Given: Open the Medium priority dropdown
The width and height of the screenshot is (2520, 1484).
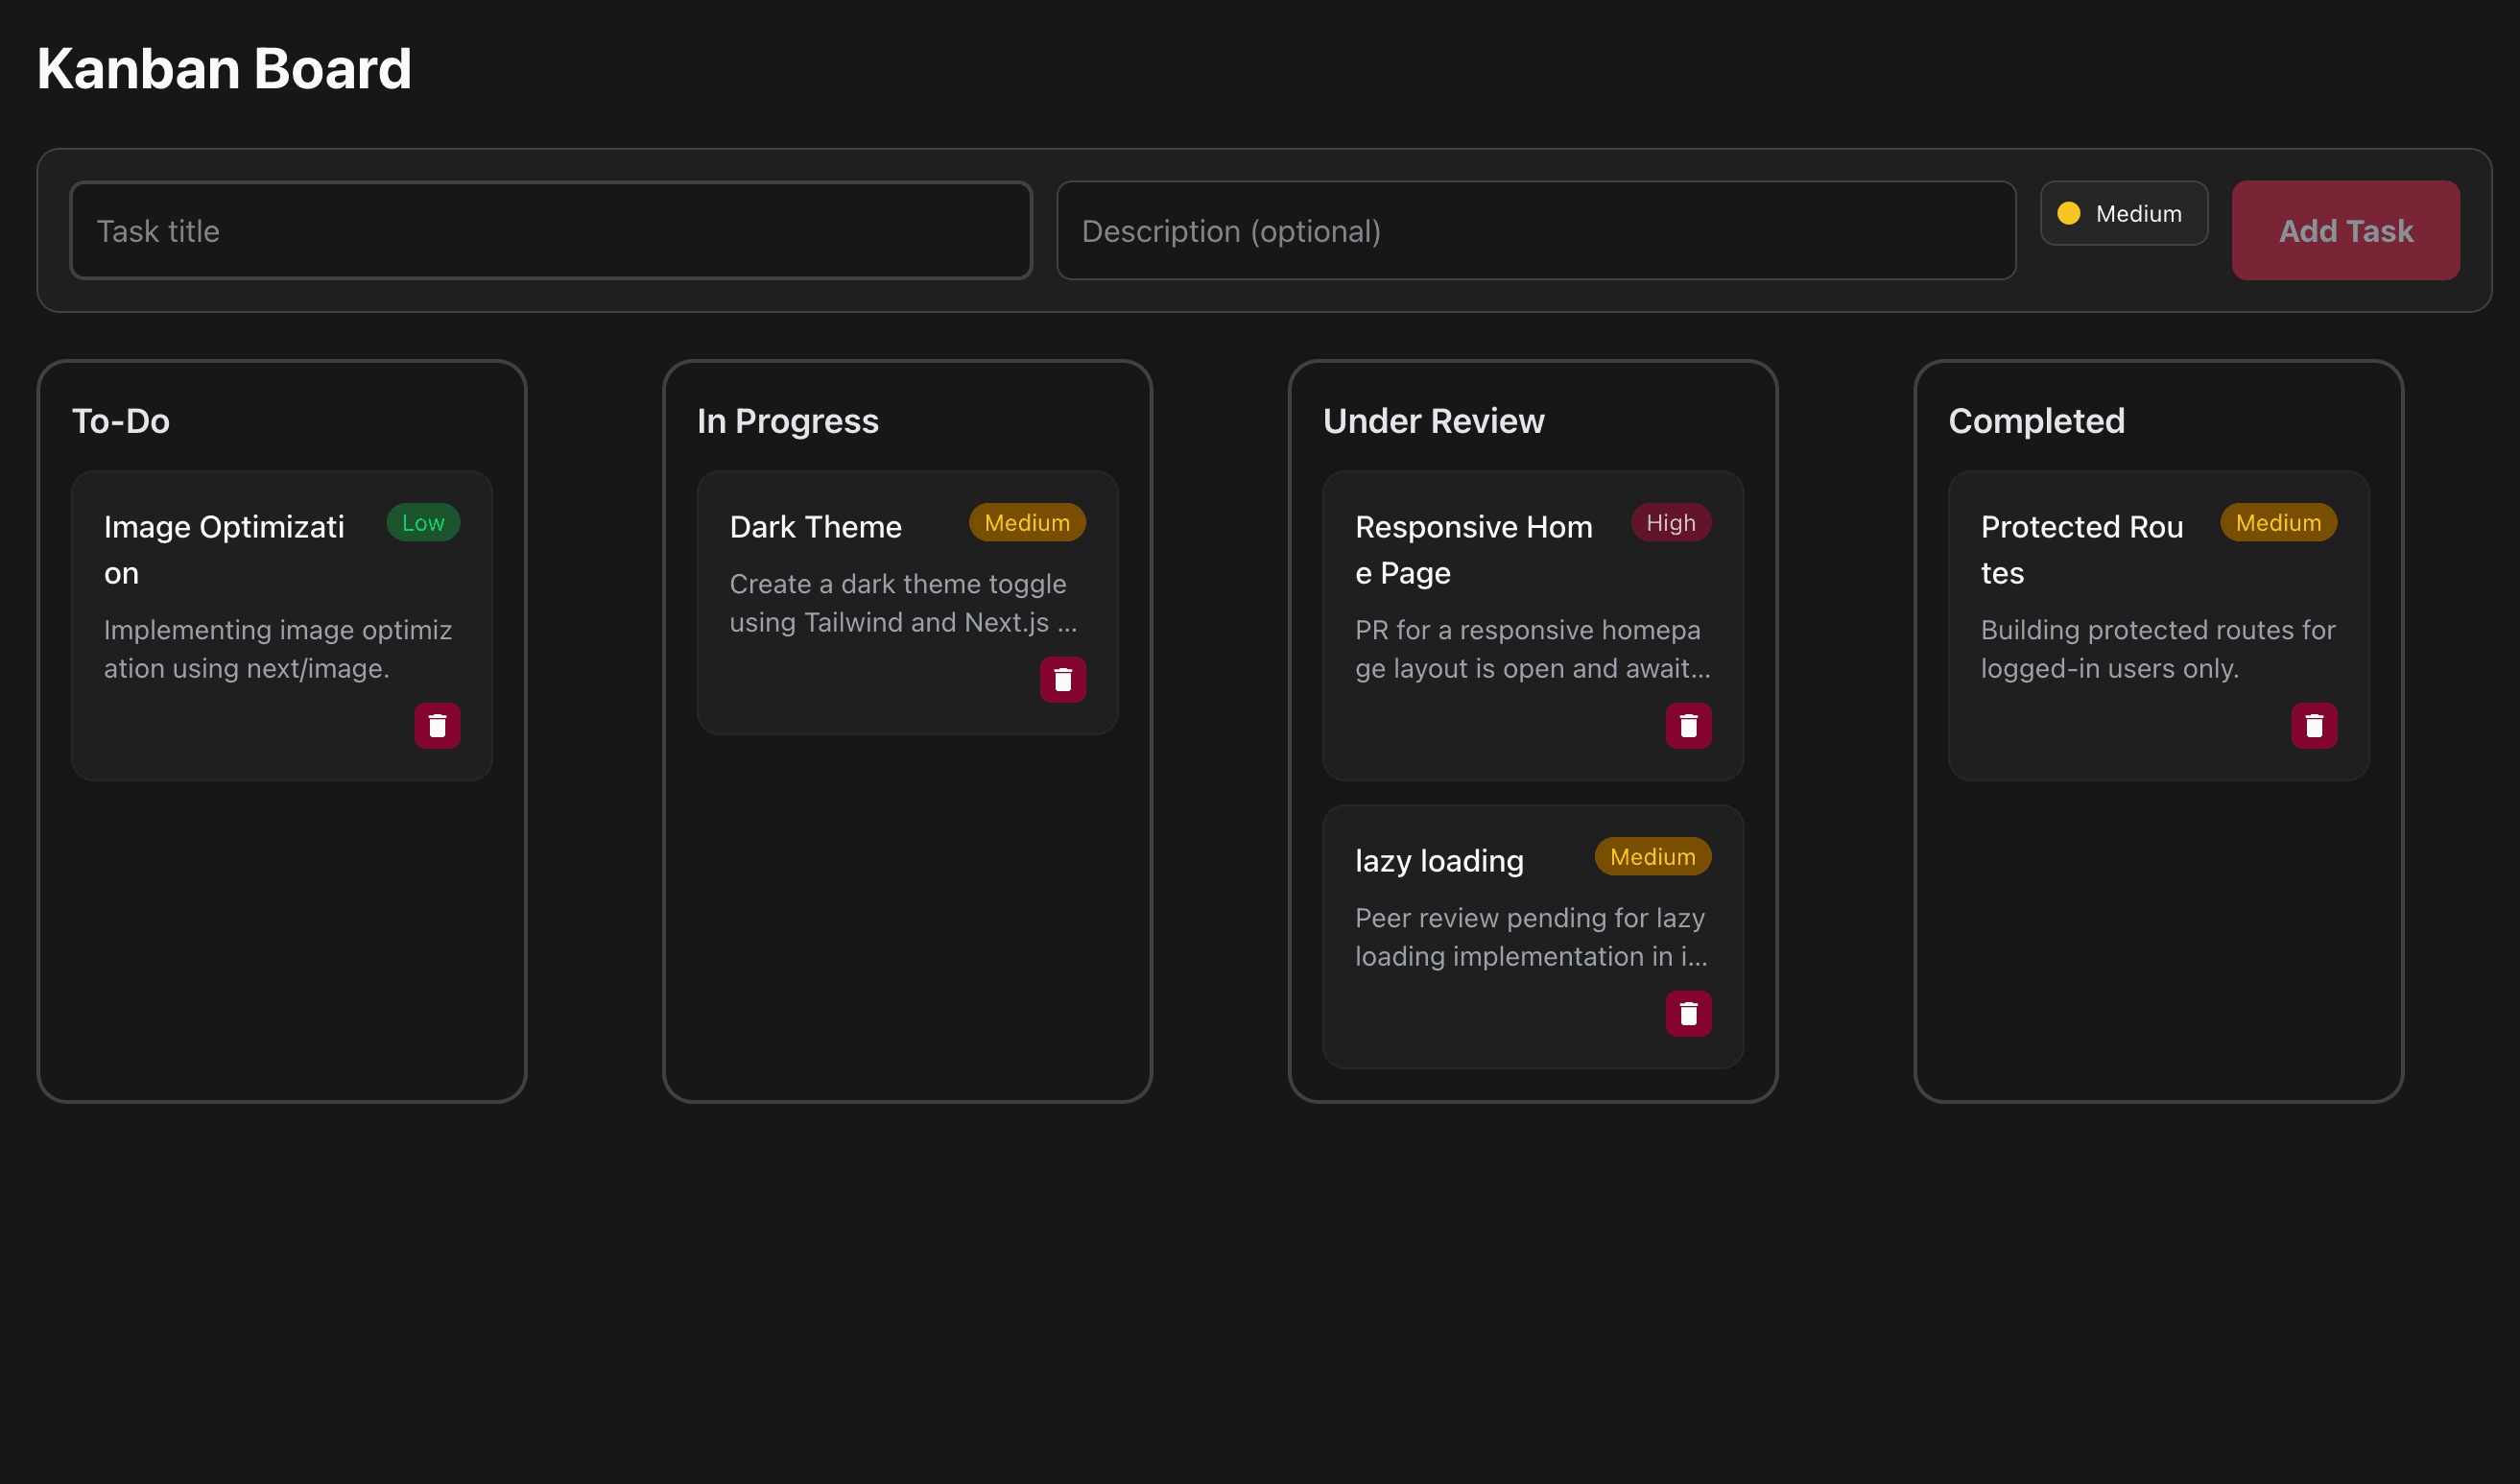Looking at the screenshot, I should [x=2123, y=213].
